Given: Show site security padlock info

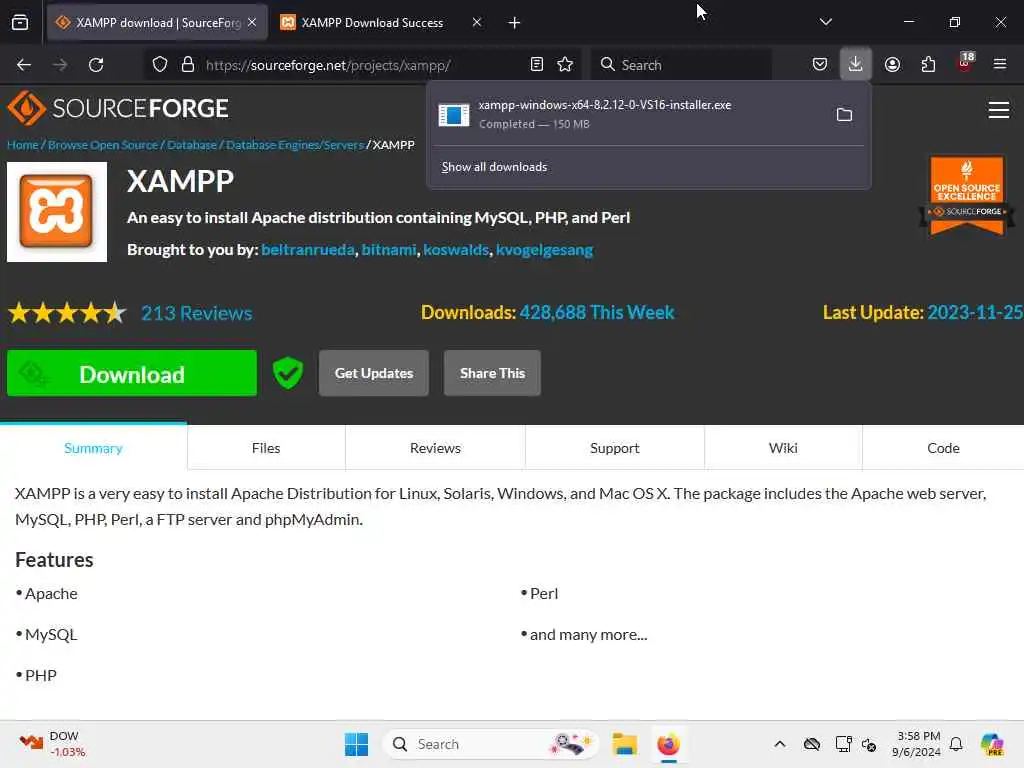Looking at the screenshot, I should click(x=188, y=65).
